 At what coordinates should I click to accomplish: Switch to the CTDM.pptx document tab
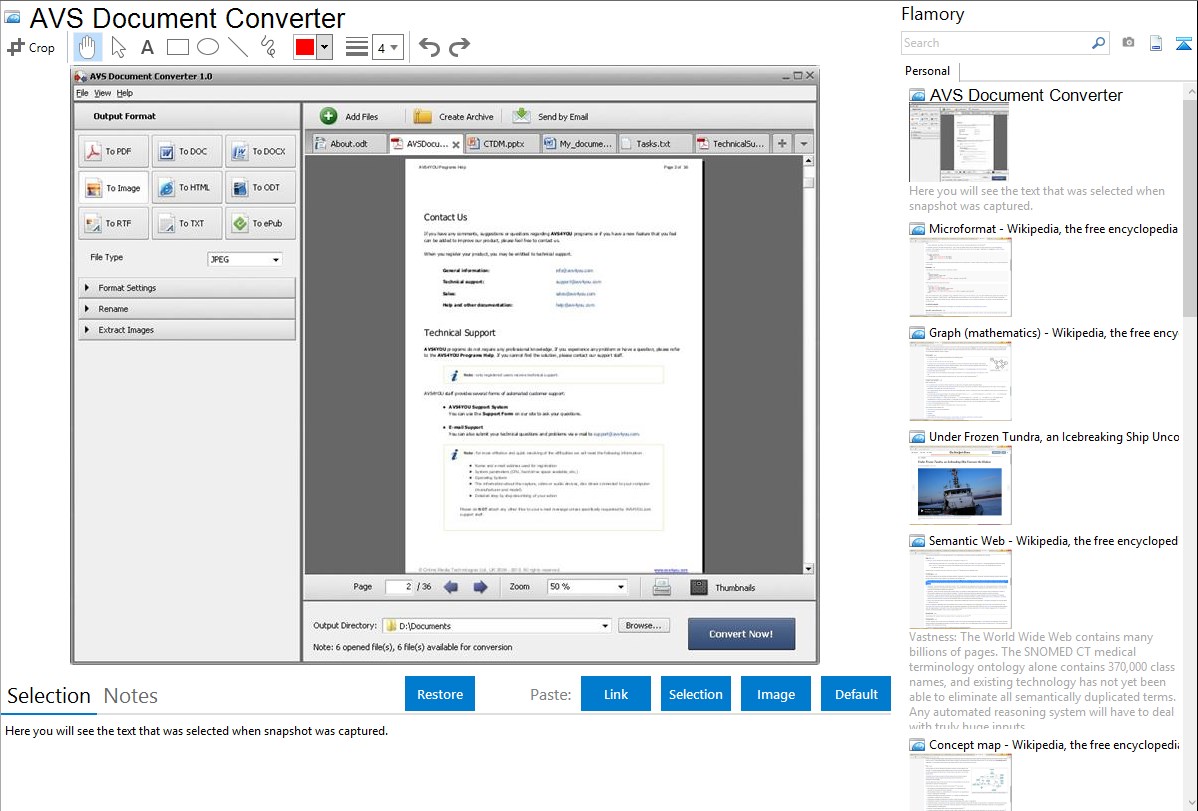pyautogui.click(x=502, y=144)
